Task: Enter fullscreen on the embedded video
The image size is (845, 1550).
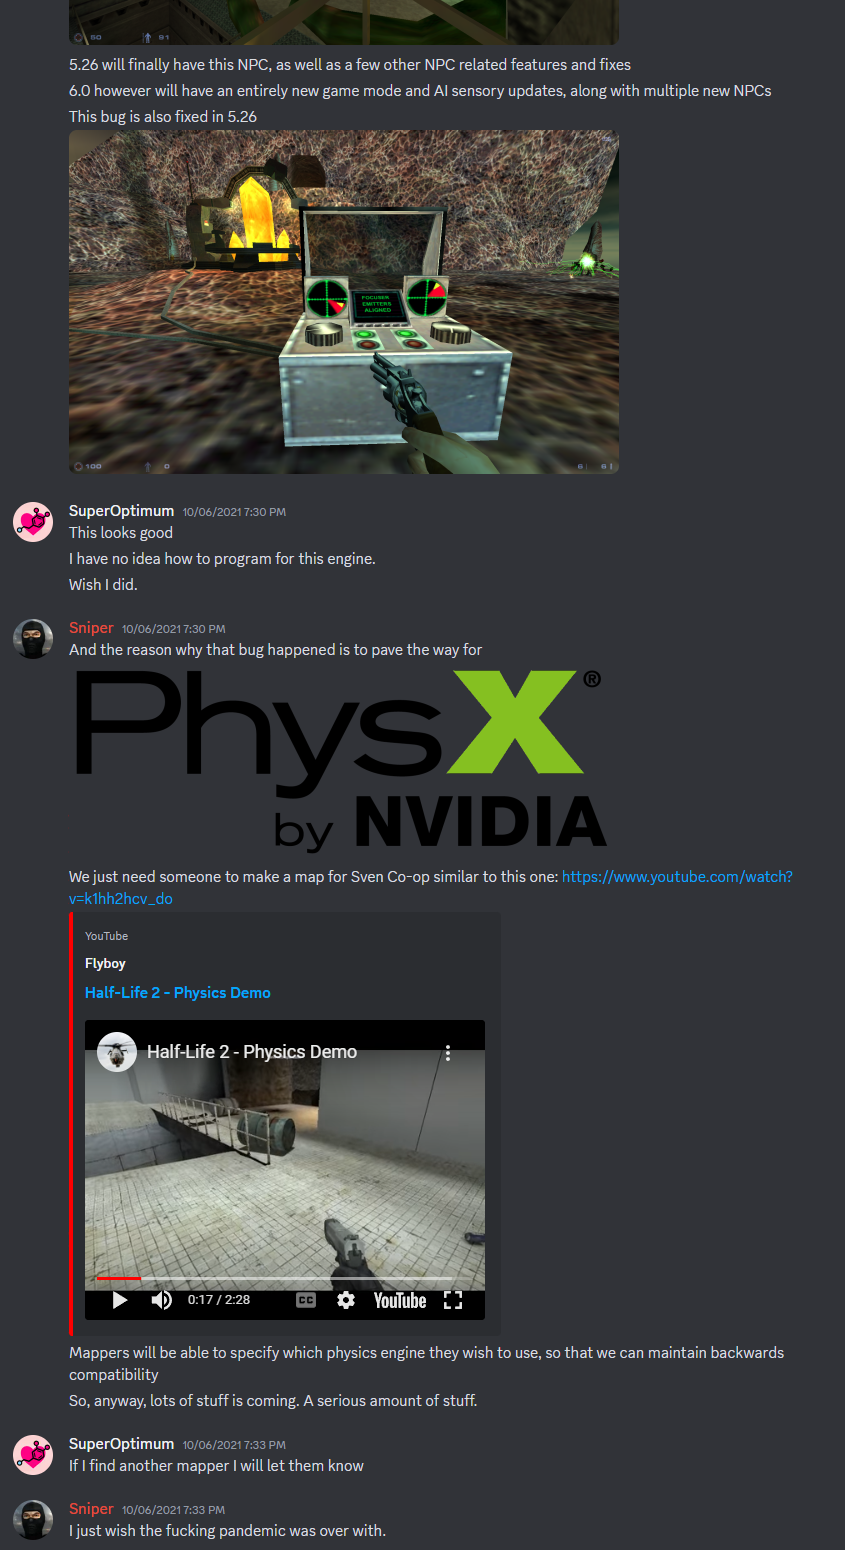Action: pos(453,1300)
